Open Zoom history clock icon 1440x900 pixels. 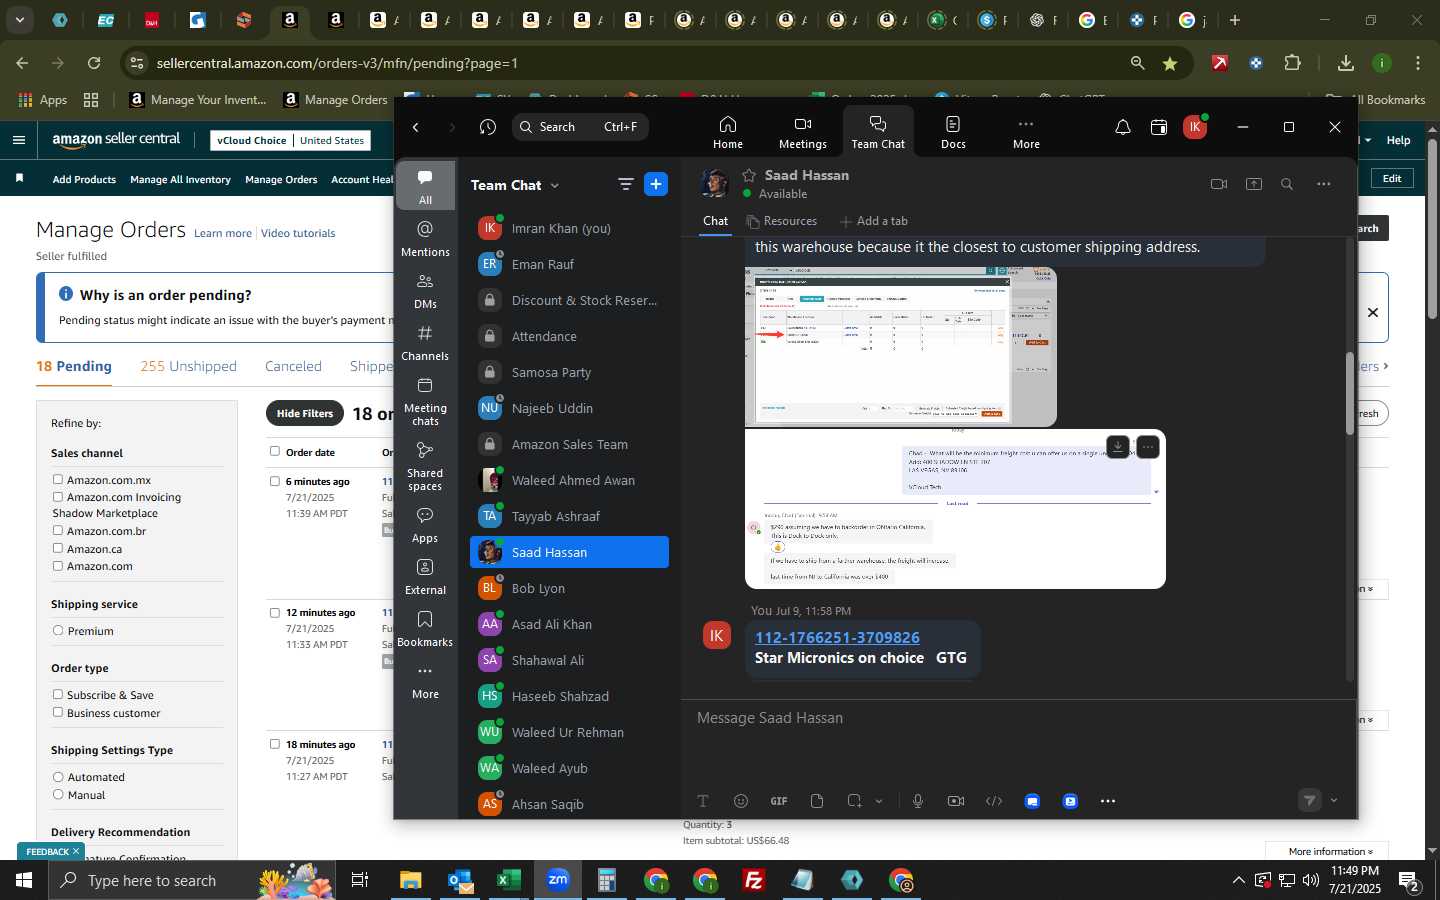(x=488, y=127)
